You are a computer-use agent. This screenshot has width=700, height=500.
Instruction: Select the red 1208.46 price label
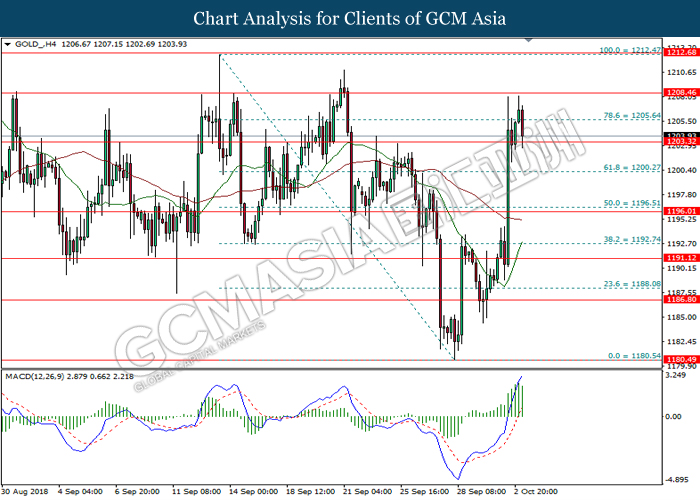[681, 93]
